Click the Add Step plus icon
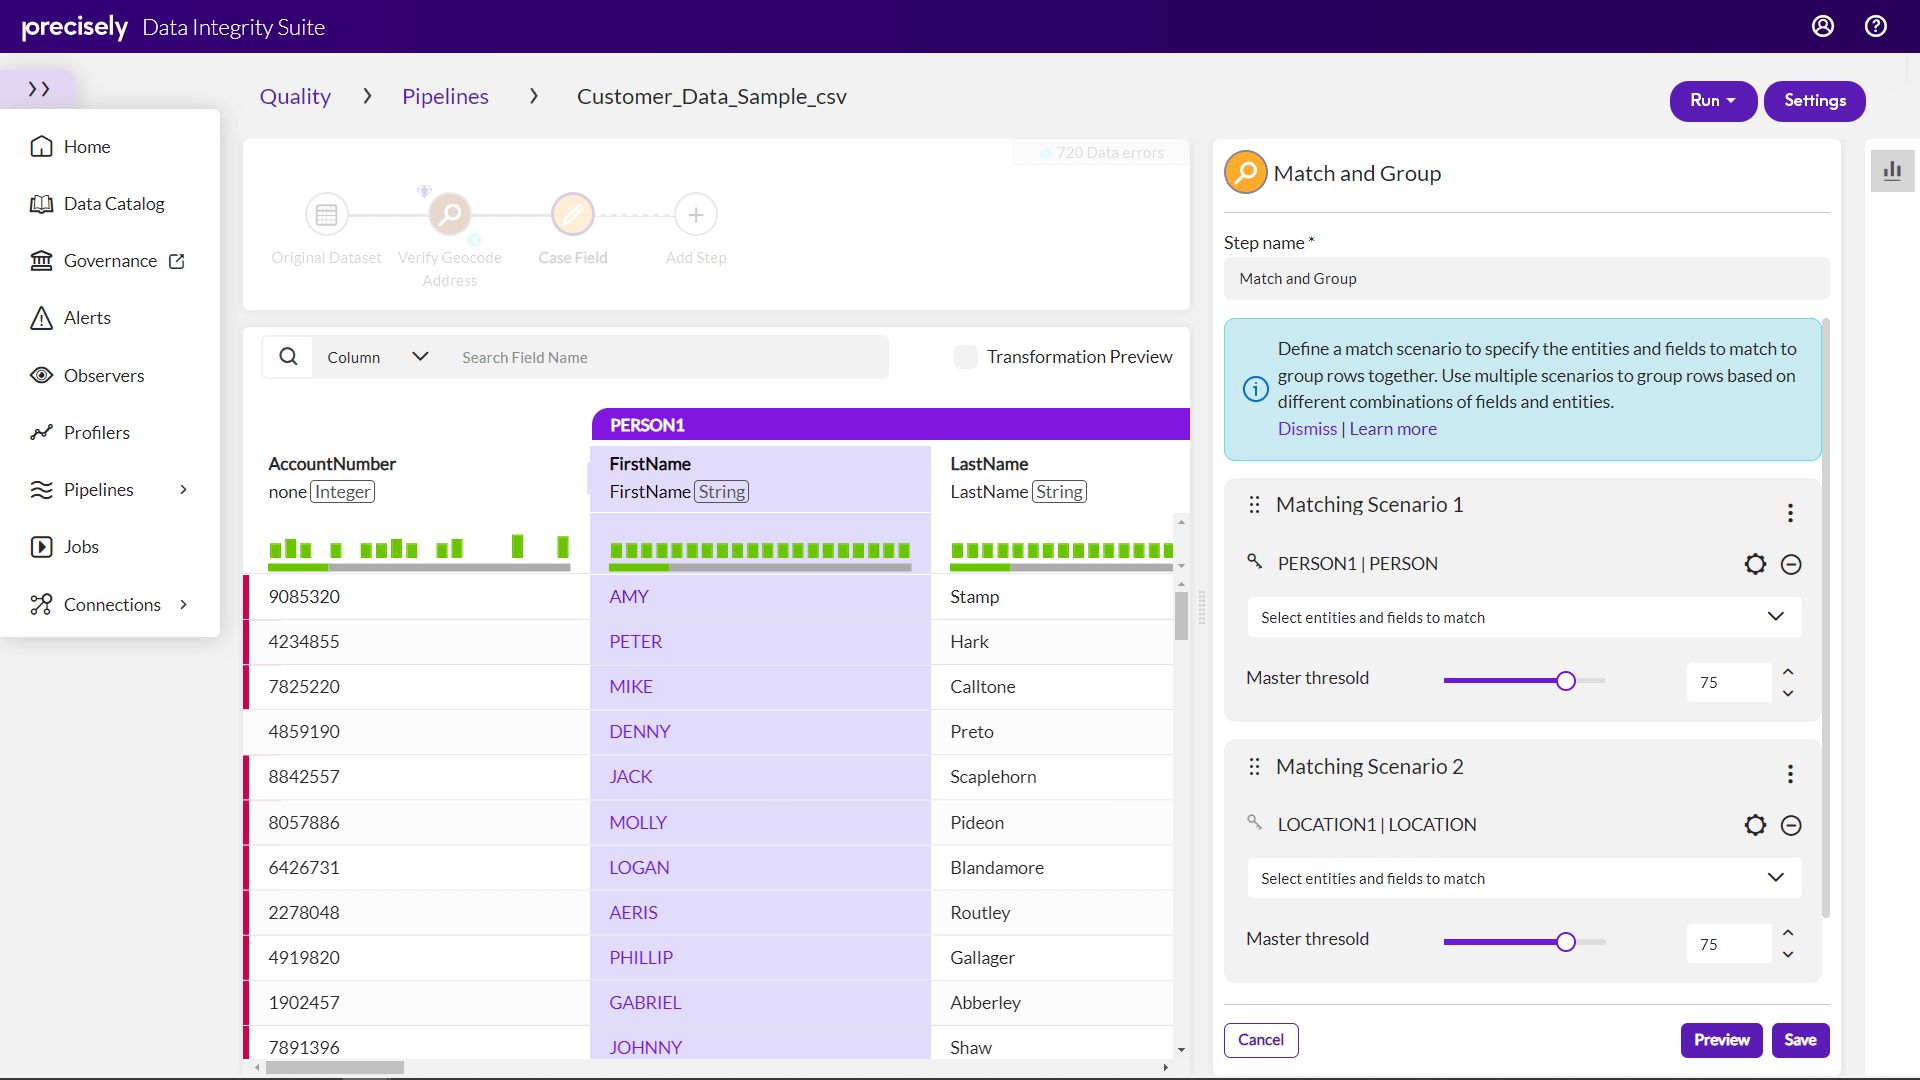1920x1080 pixels. coord(696,215)
